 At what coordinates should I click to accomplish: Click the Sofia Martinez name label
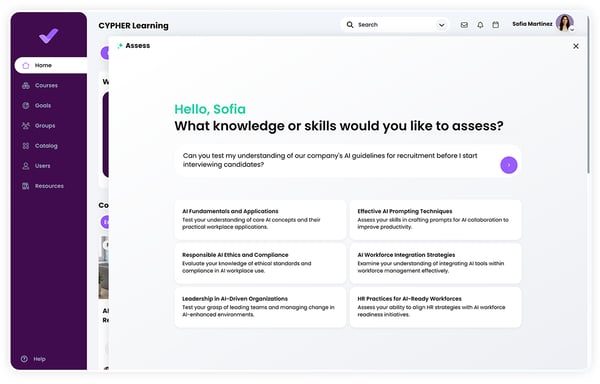click(x=532, y=24)
